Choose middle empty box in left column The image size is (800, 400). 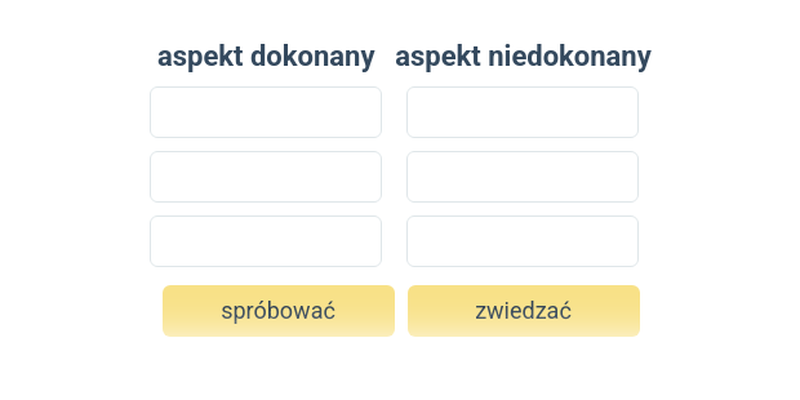click(265, 177)
